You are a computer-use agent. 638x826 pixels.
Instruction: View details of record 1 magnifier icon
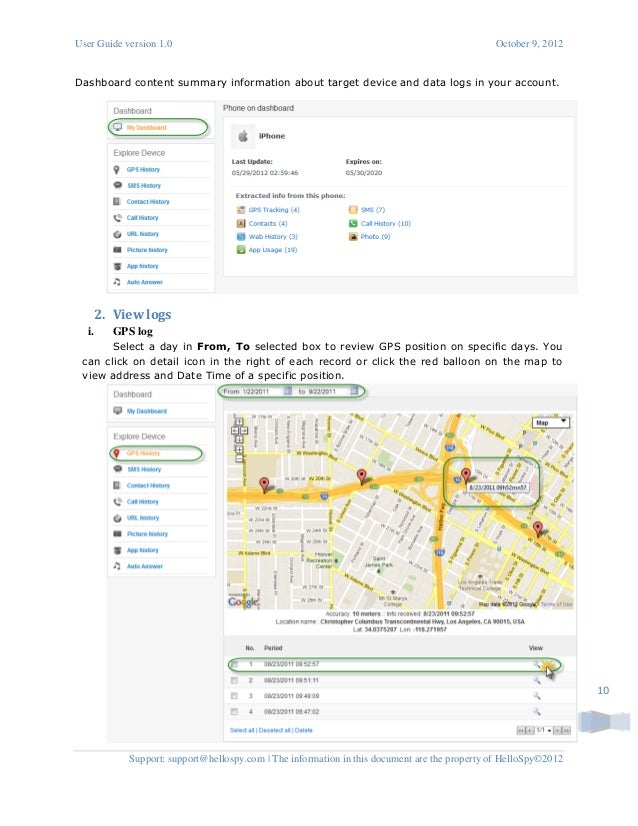click(x=536, y=664)
